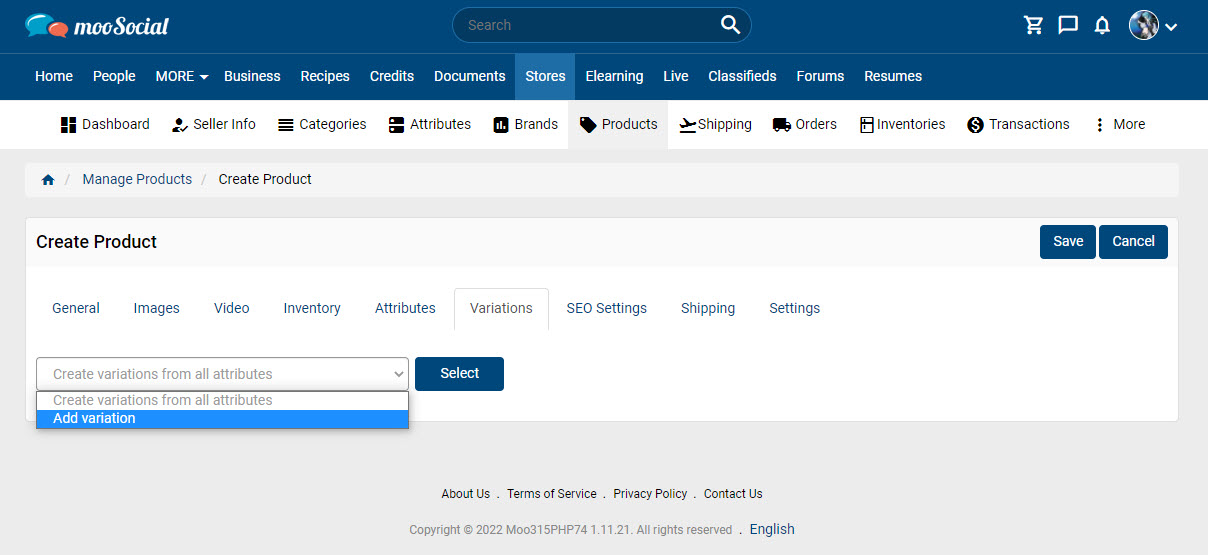Open About Us footer link
The height and width of the screenshot is (555, 1208).
coord(466,494)
